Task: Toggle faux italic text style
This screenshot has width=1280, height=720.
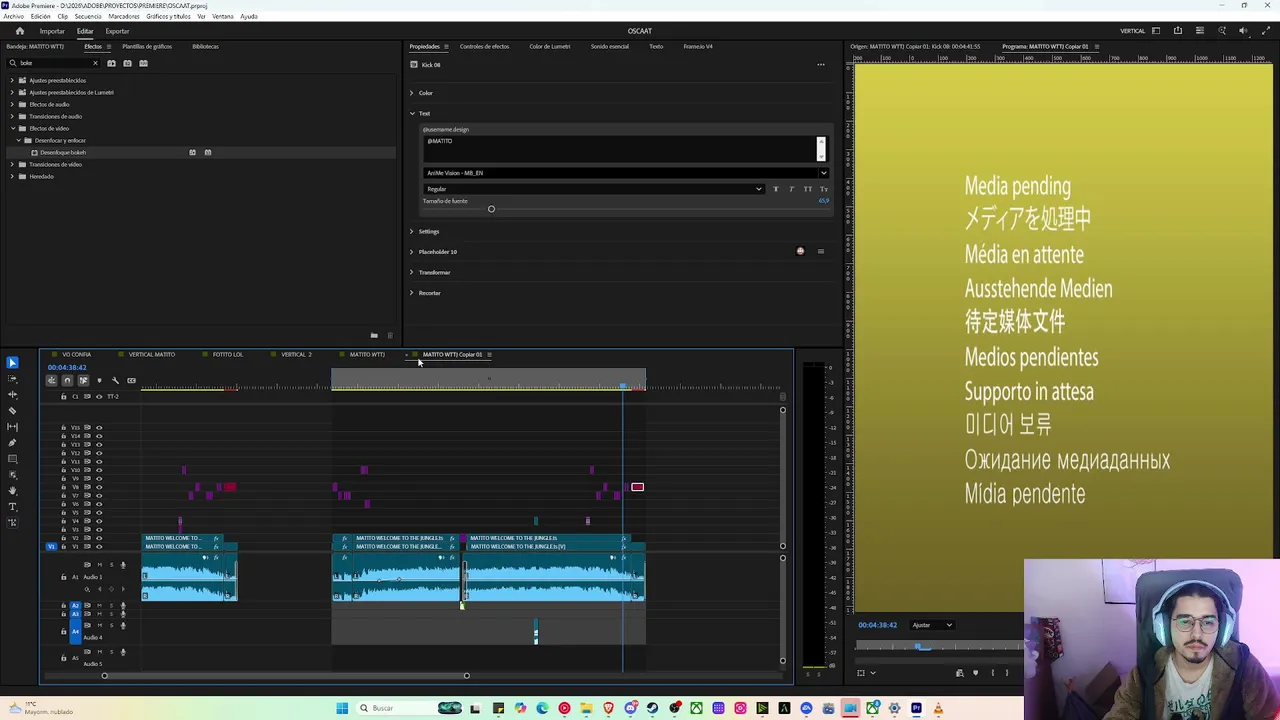Action: click(x=791, y=189)
